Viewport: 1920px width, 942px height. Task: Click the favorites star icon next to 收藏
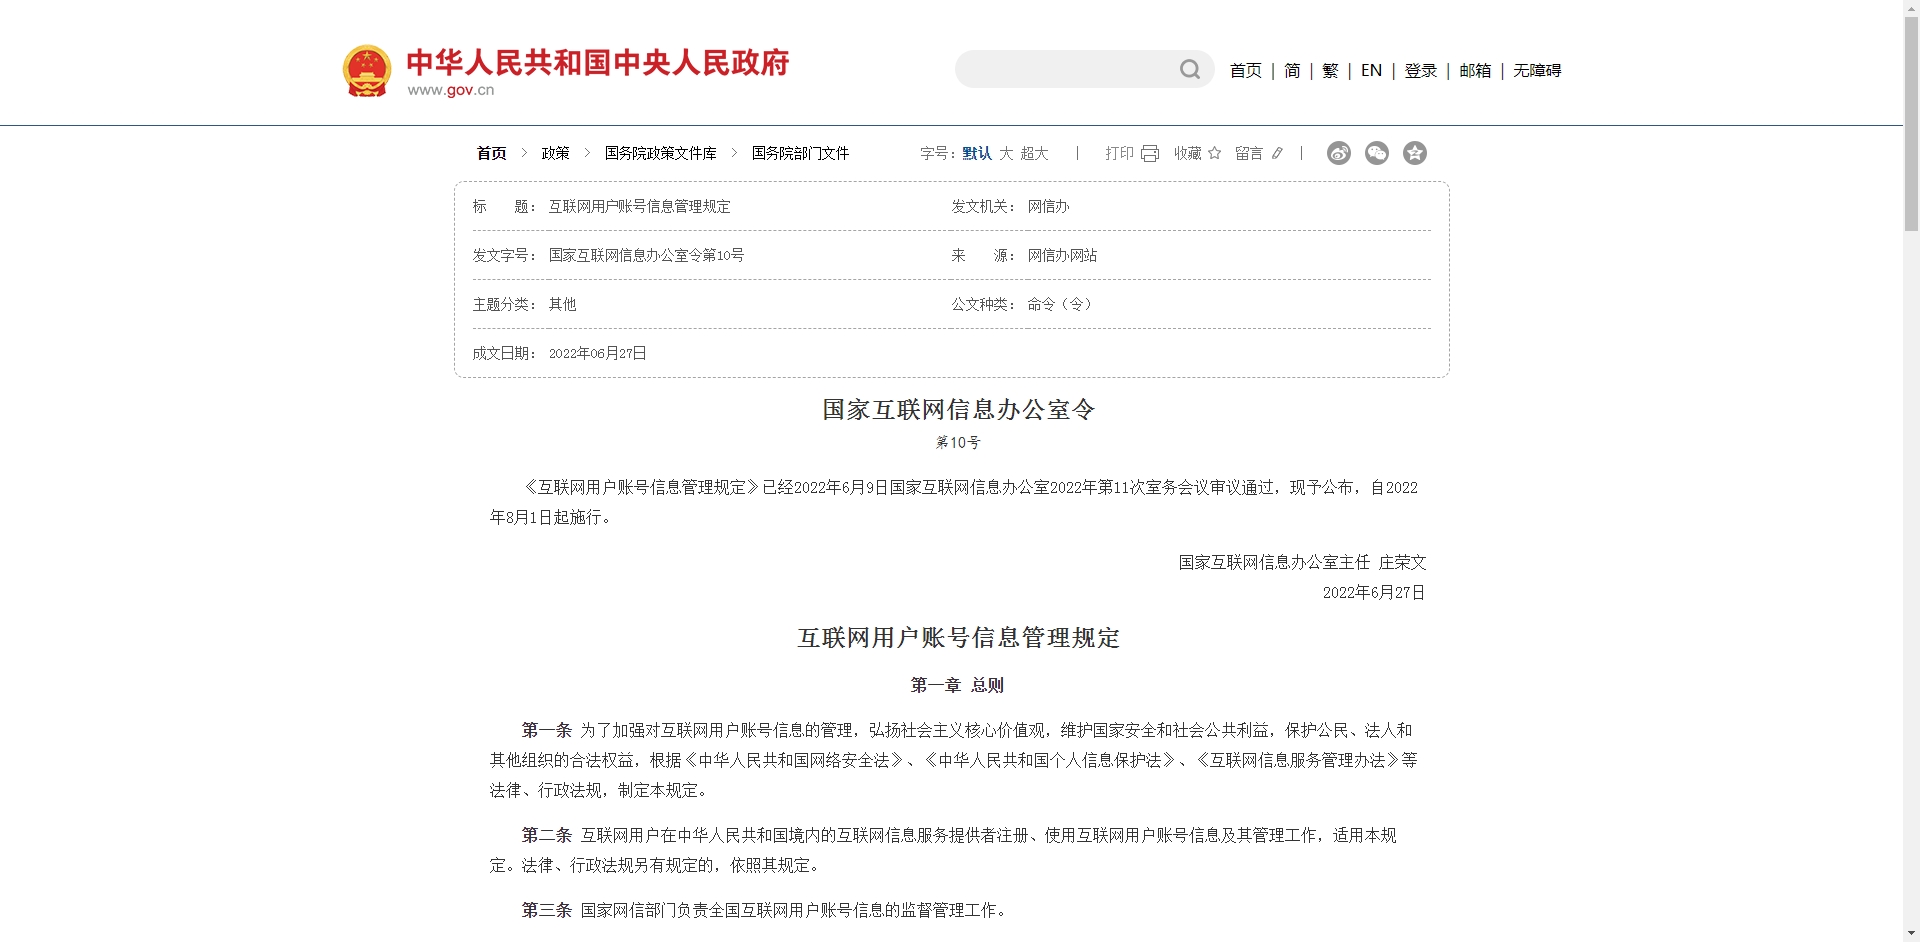1215,153
